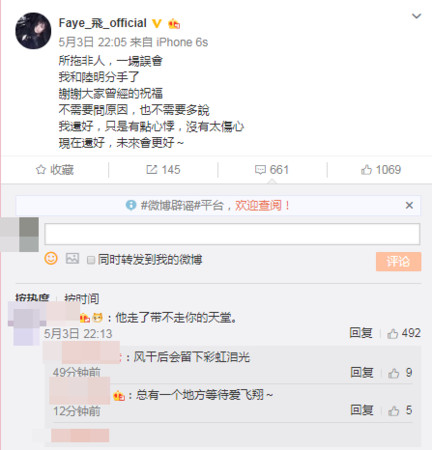Open the post options chevron menu
This screenshot has width=432, height=450.
click(416, 16)
